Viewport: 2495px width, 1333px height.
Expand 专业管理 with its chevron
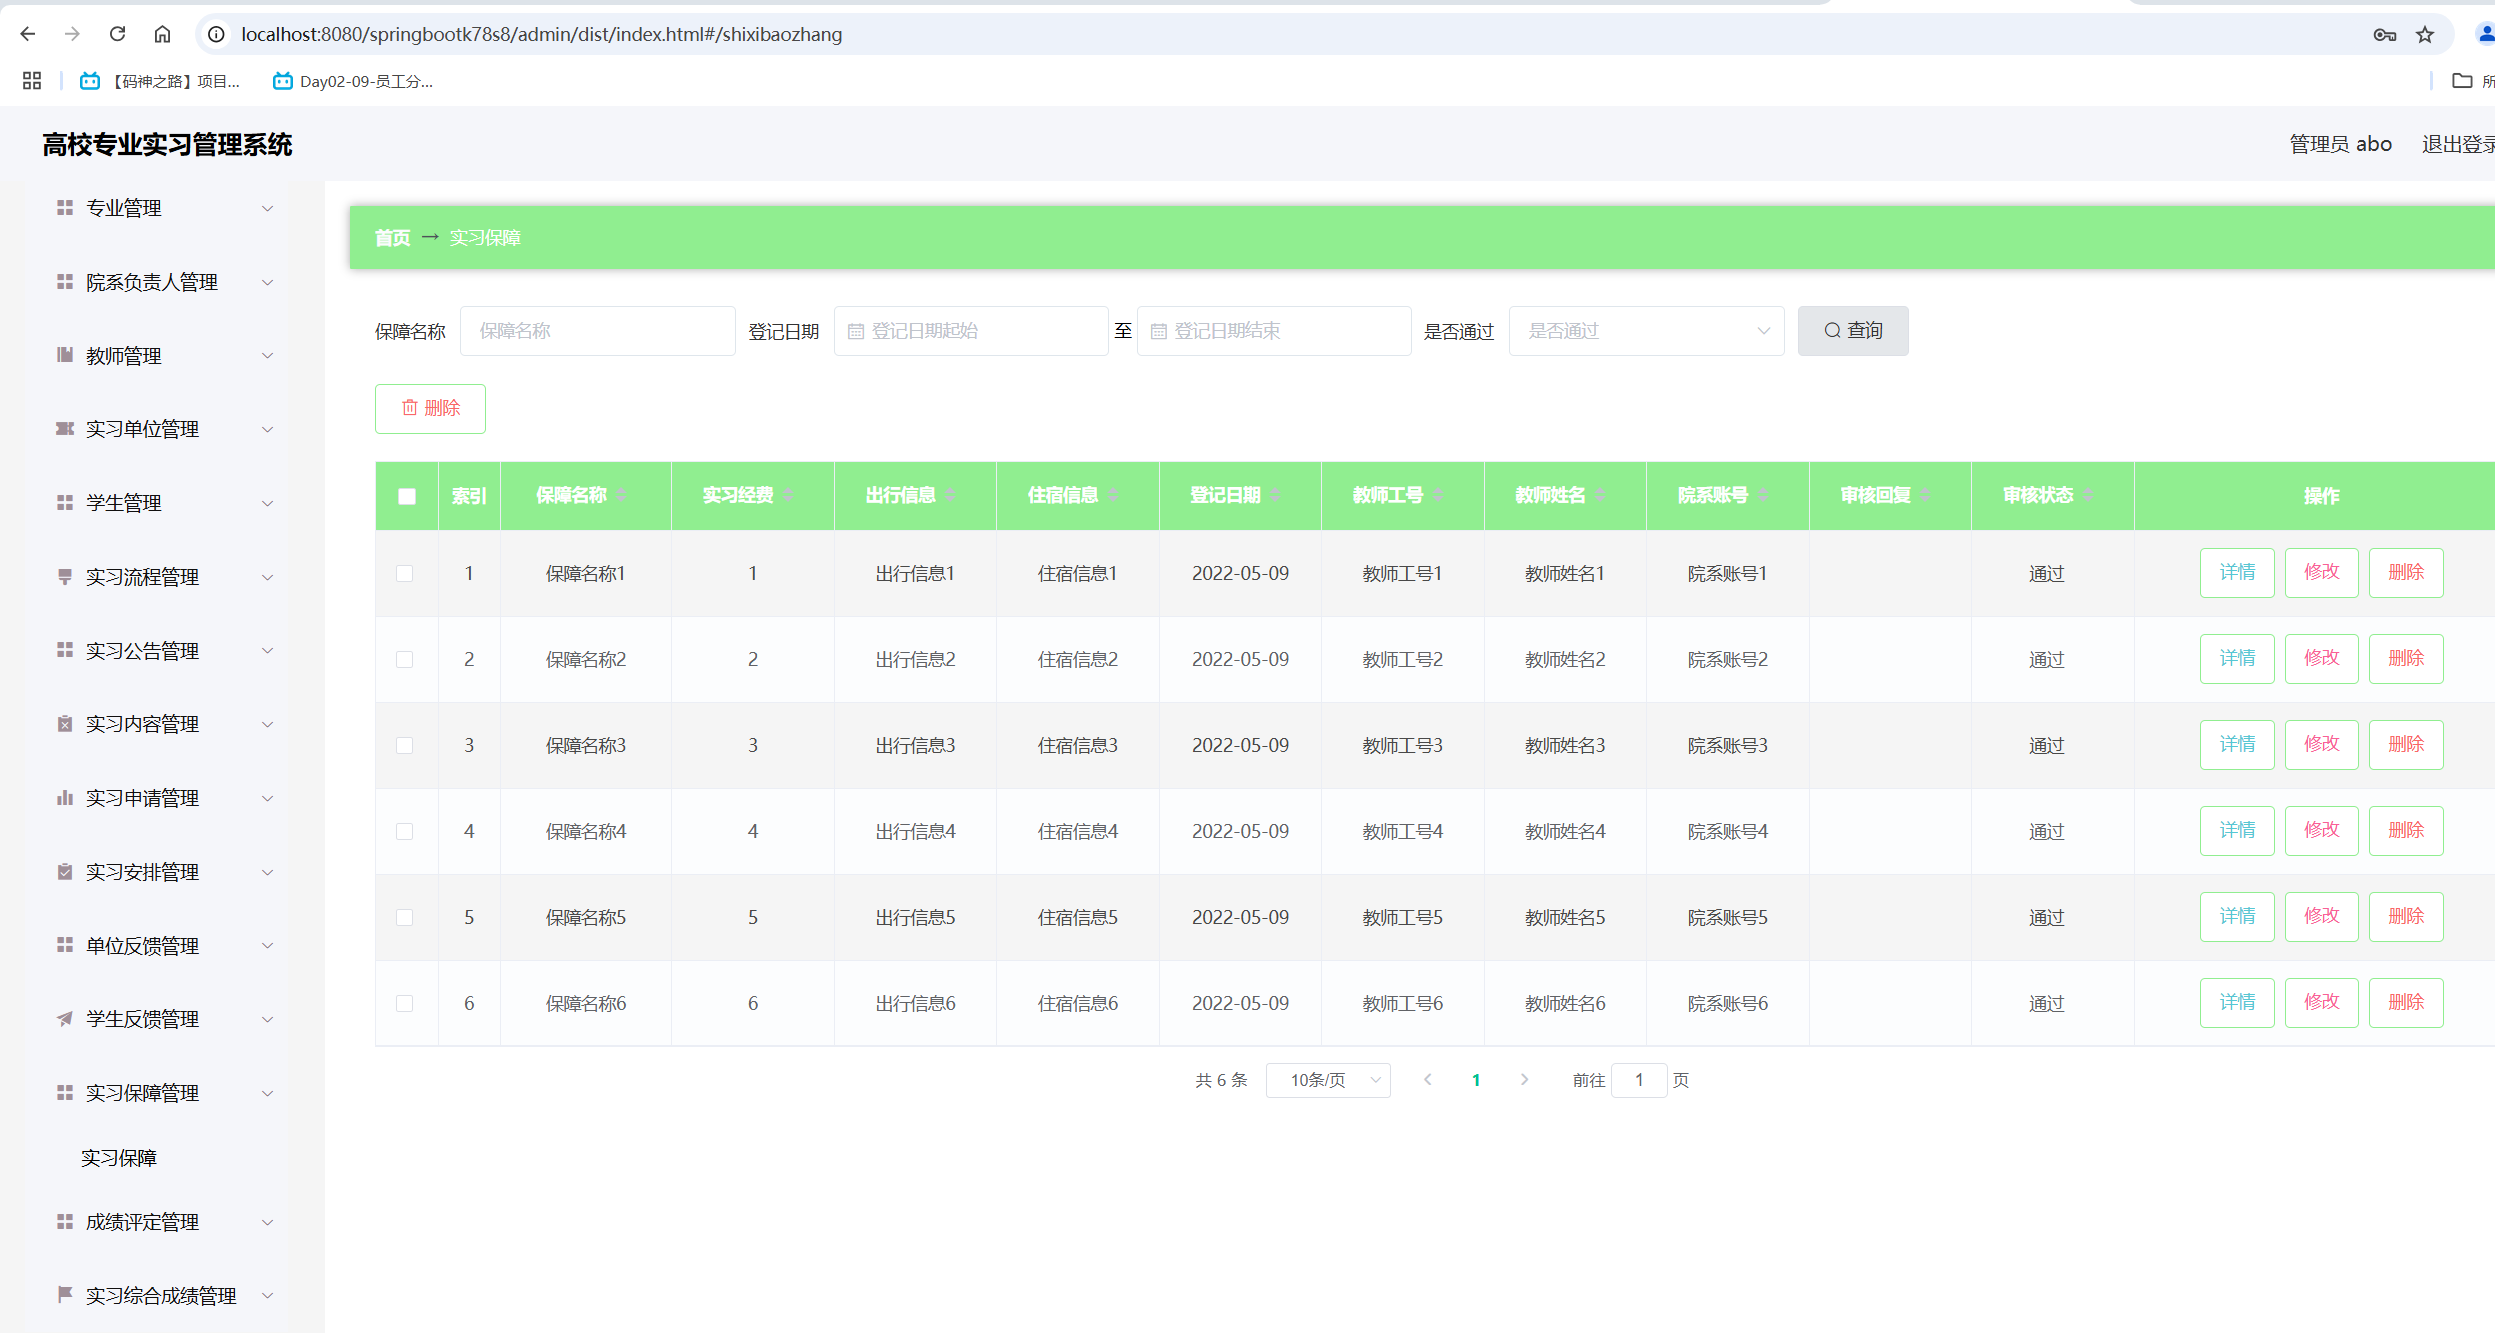click(267, 208)
